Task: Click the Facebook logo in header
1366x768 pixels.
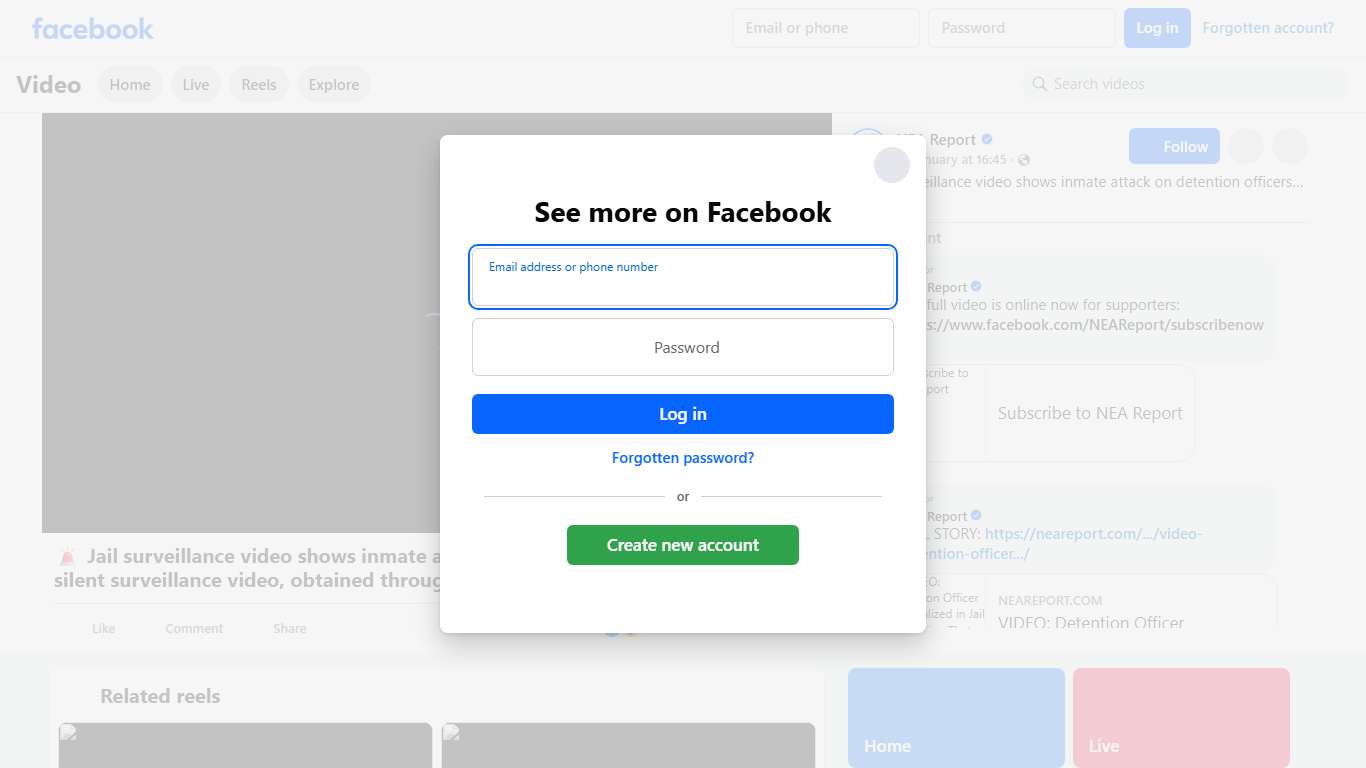Action: [93, 28]
